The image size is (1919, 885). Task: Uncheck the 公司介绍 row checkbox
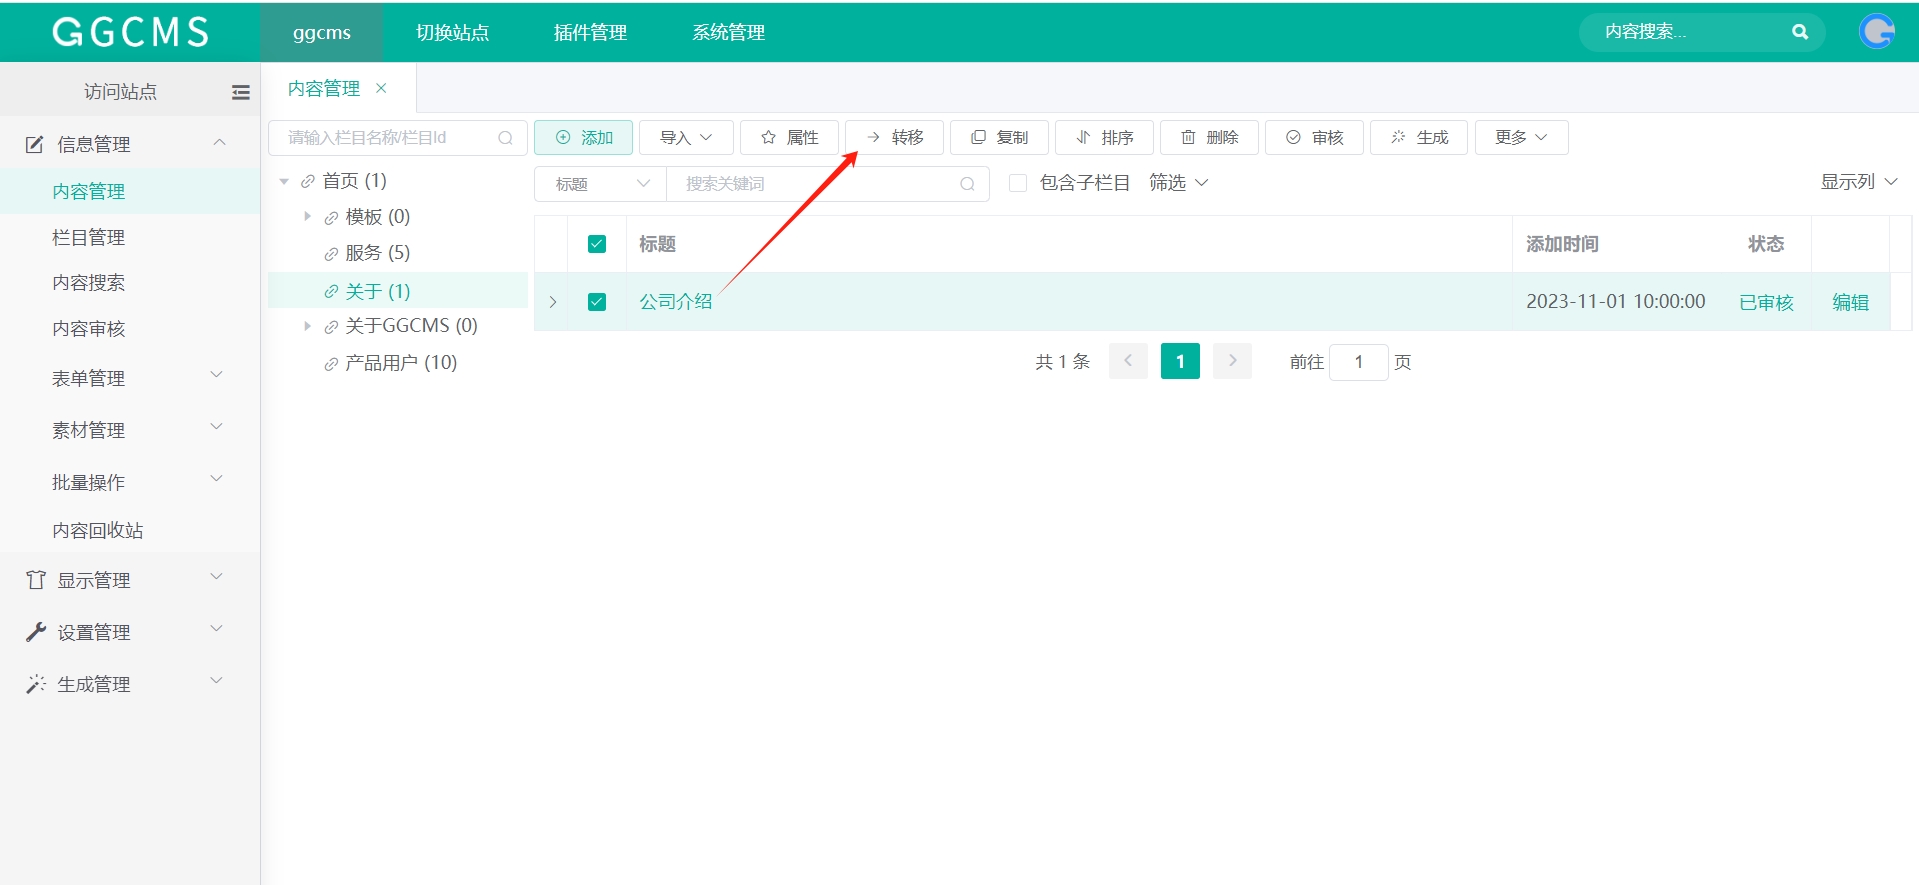pyautogui.click(x=597, y=302)
